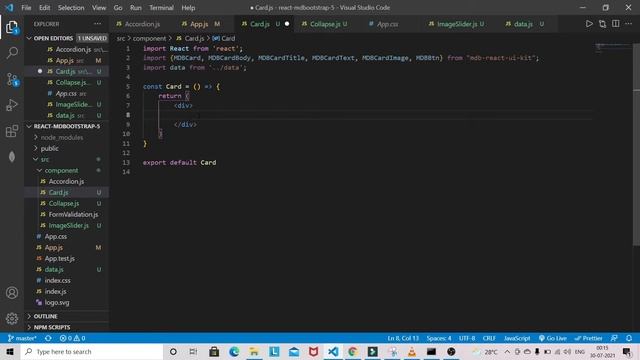The width and height of the screenshot is (640, 360).
Task: Open the Selection menu
Action: point(71,8)
